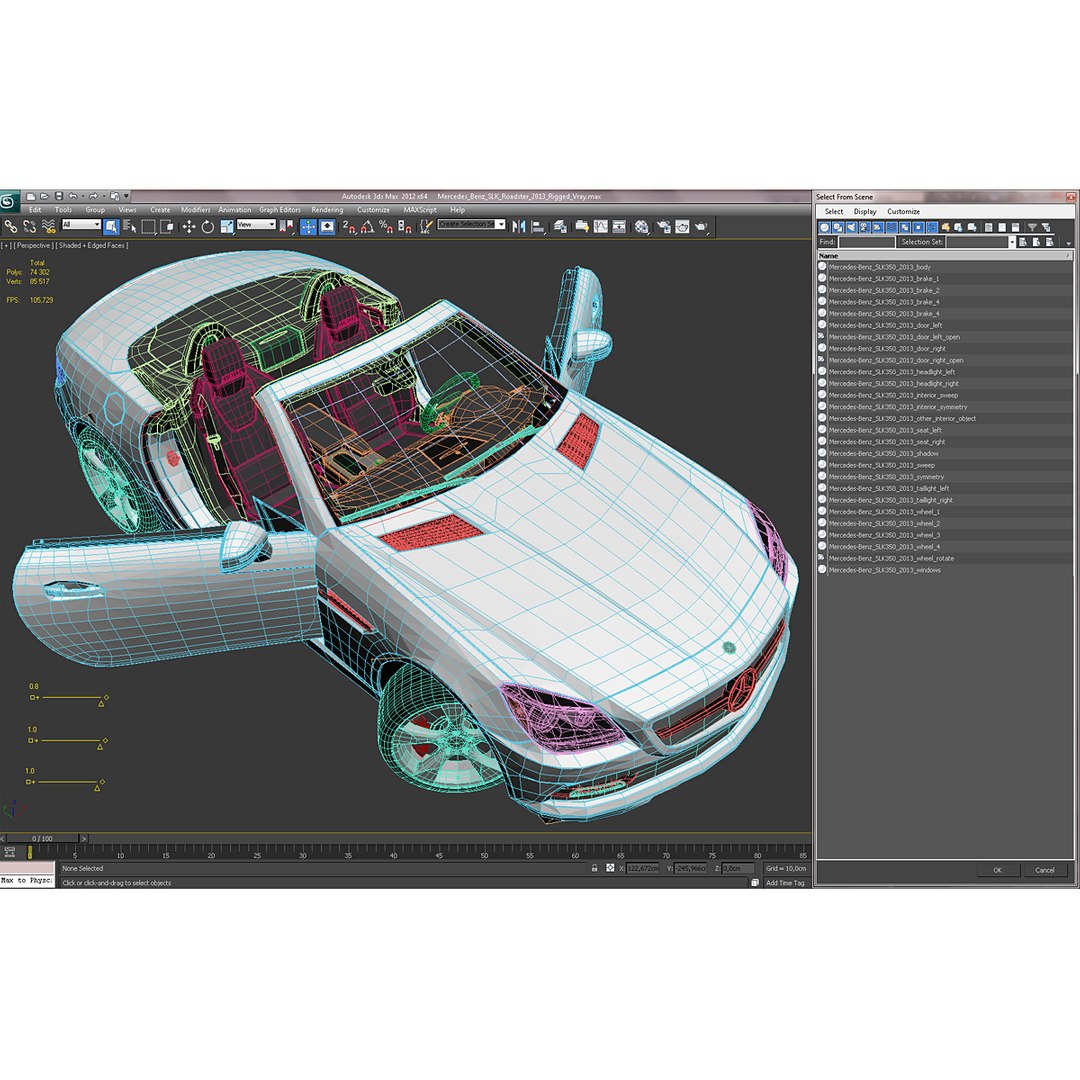
Task: Click the Unlink Selection icon
Action: click(29, 226)
